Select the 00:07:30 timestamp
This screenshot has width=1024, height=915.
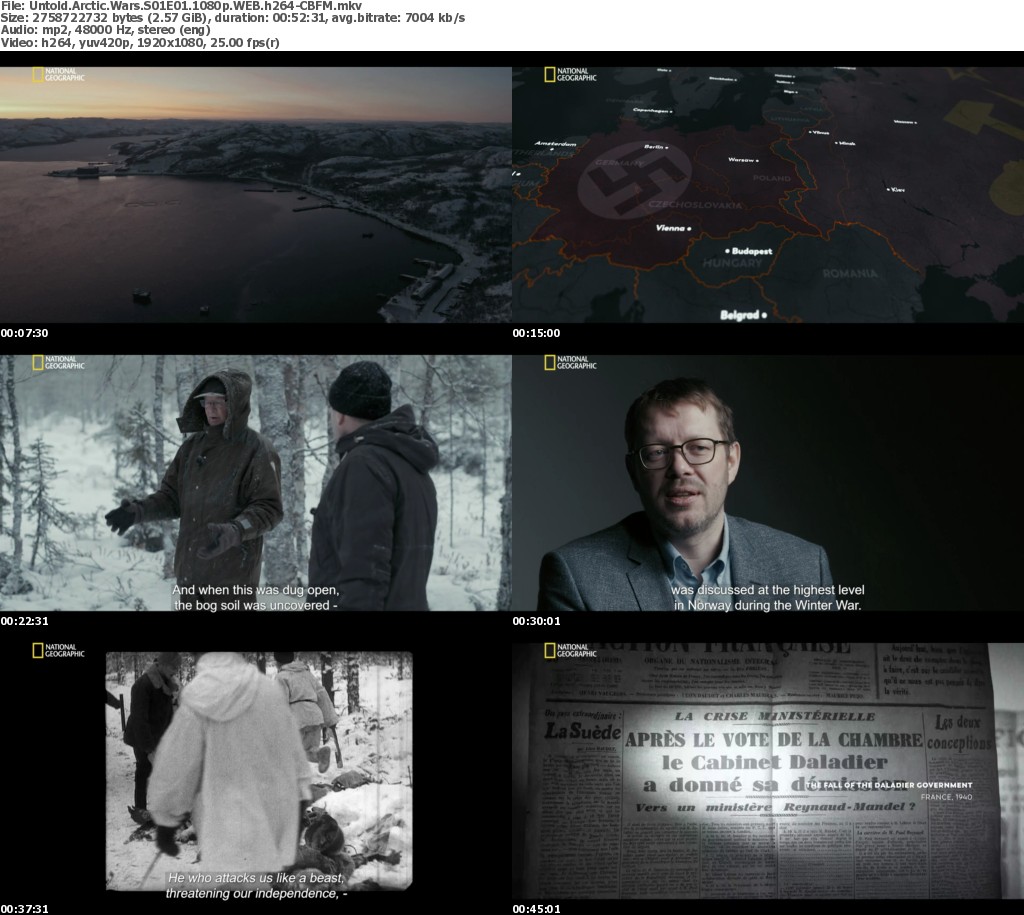[24, 333]
